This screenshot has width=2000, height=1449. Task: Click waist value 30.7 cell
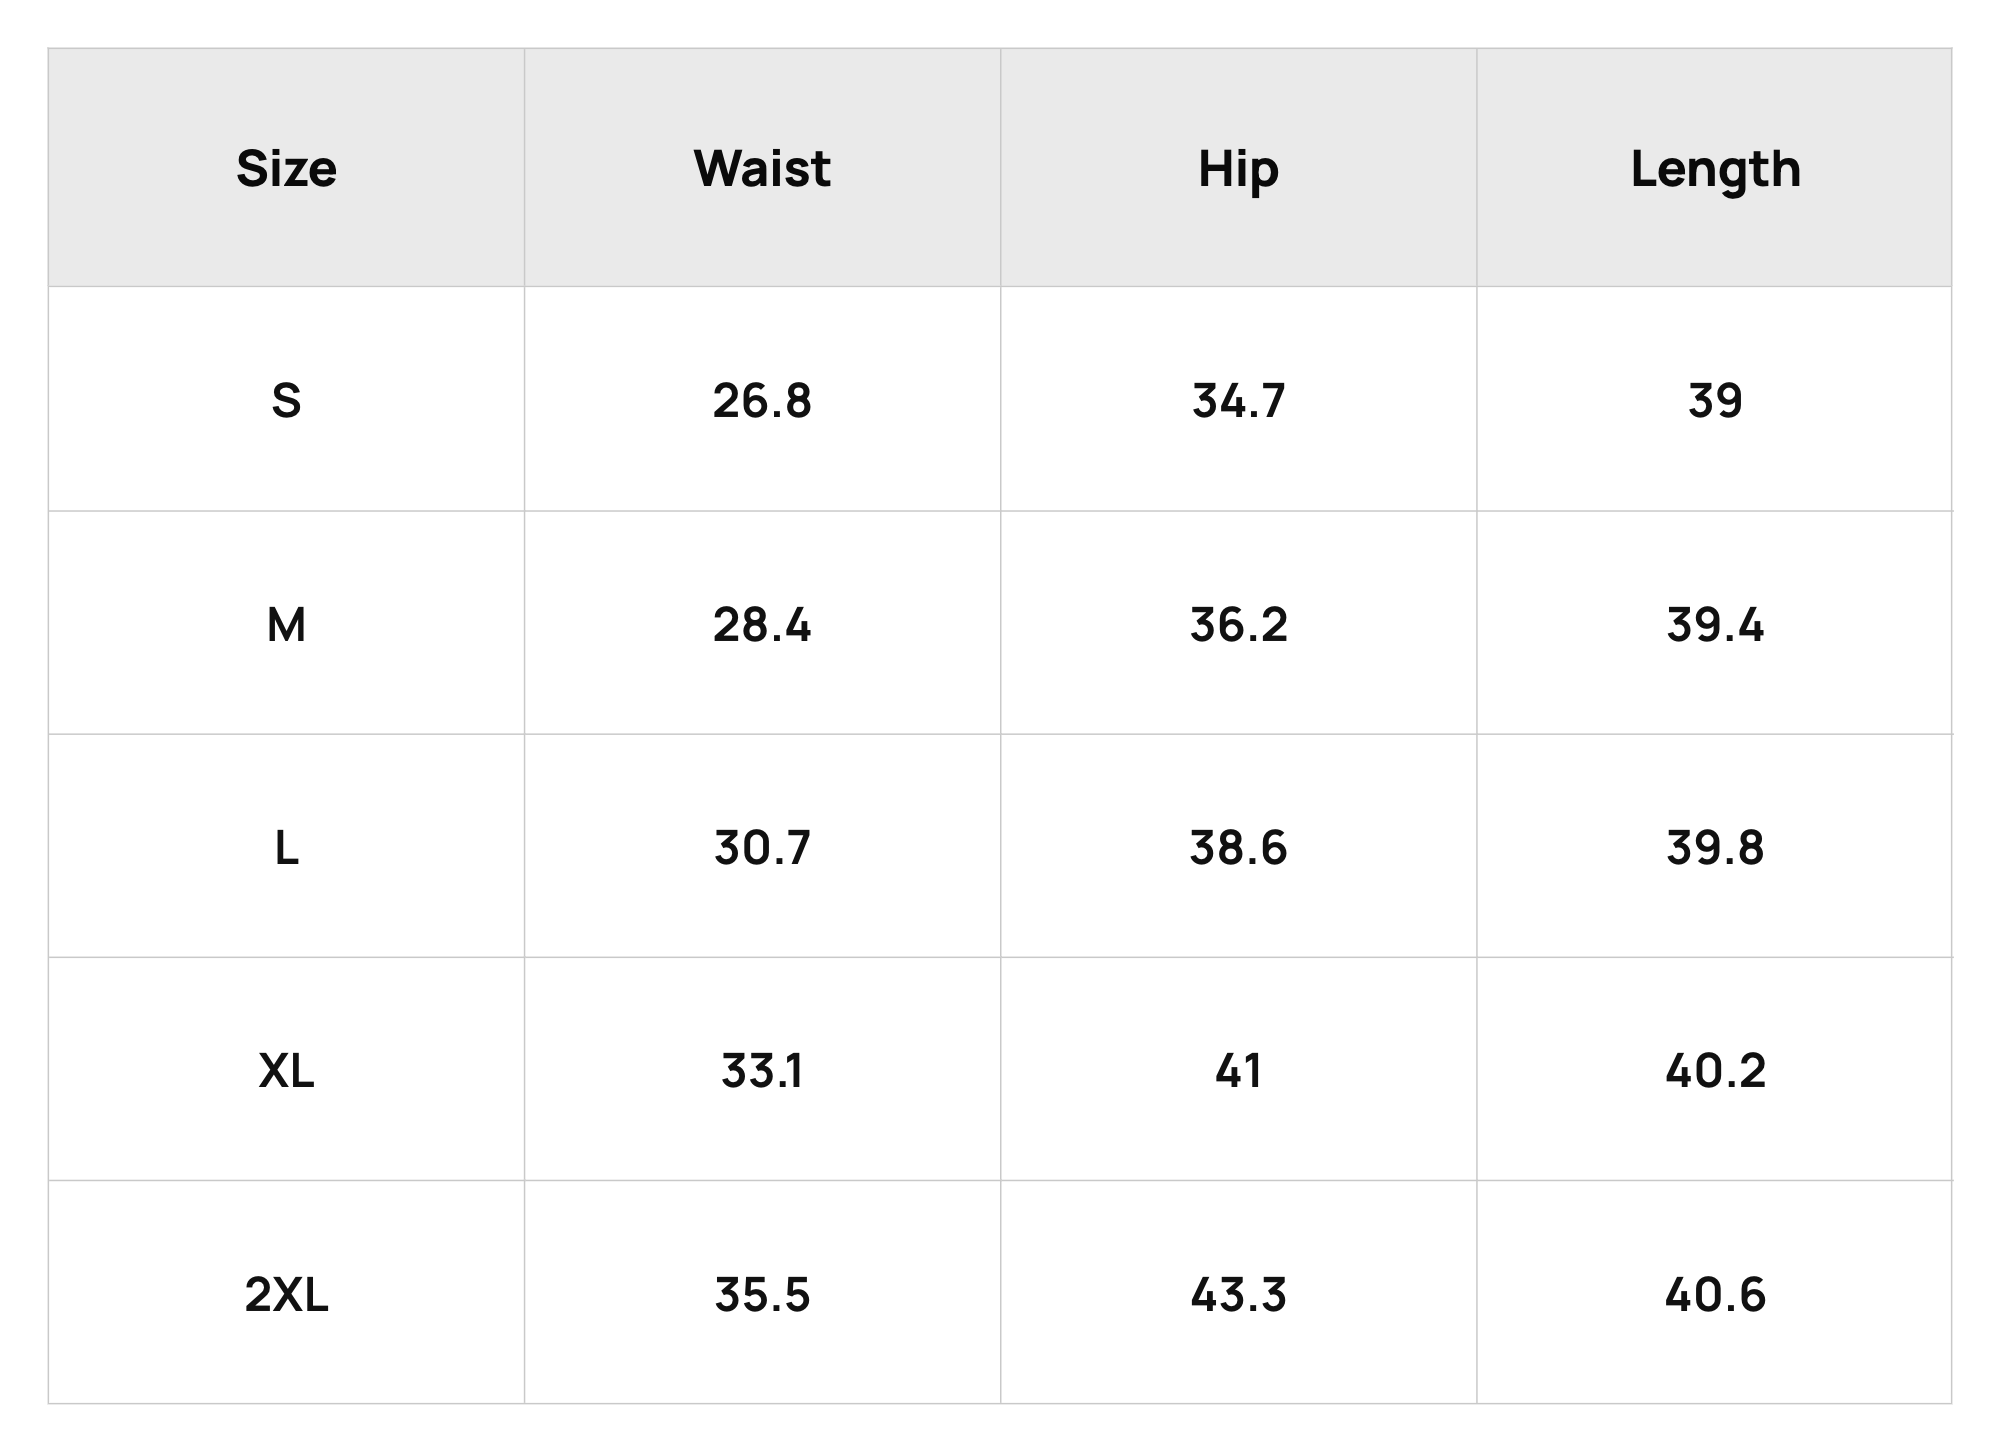(x=762, y=847)
